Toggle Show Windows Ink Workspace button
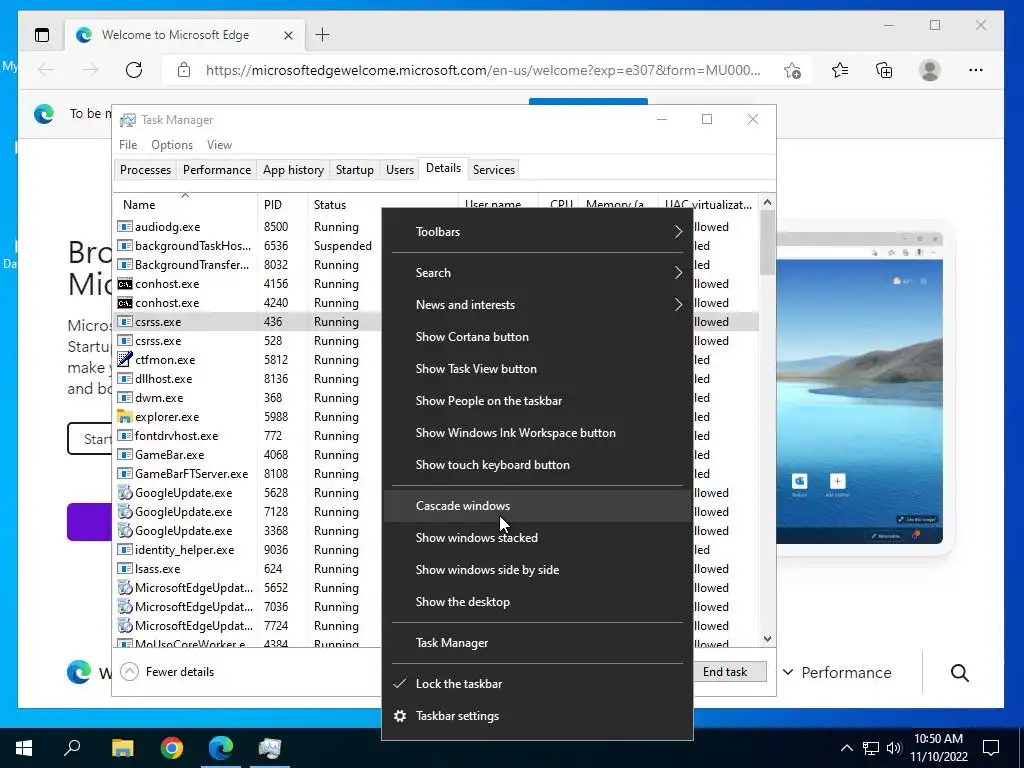This screenshot has height=768, width=1024. (537, 433)
